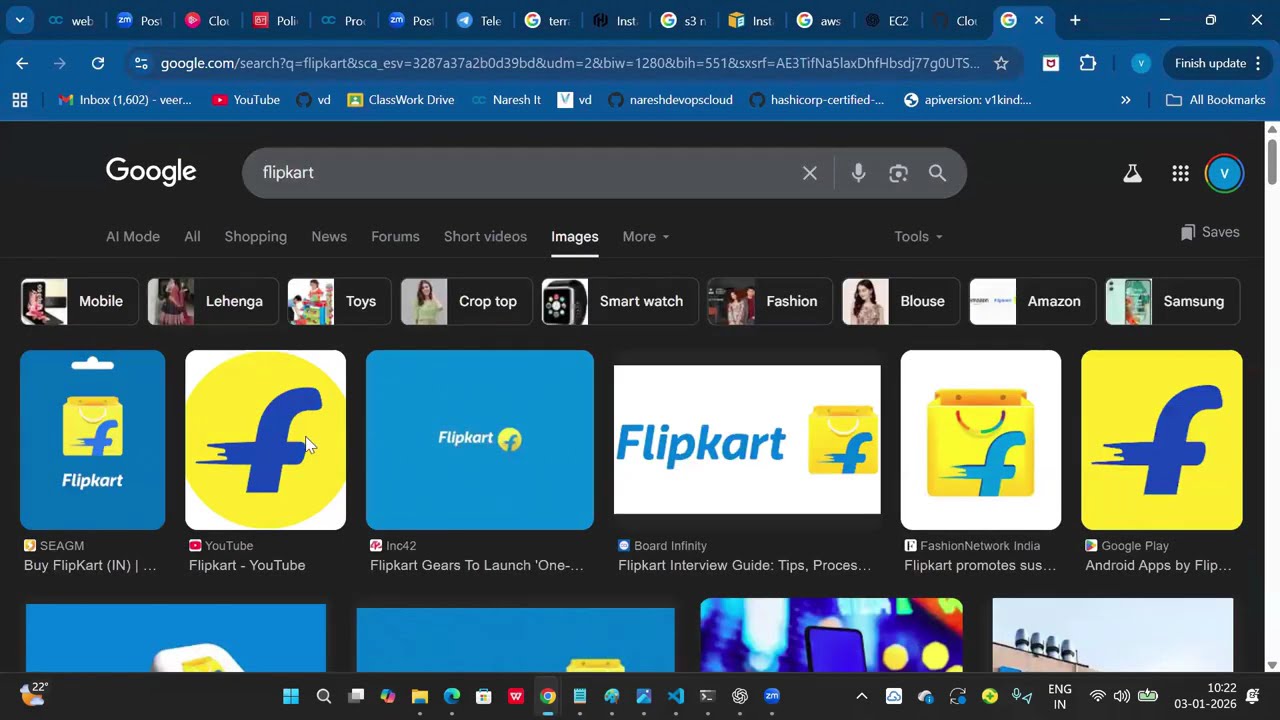The image size is (1280, 720).
Task: Open the Chrome Extensions puzzle icon
Action: tap(1088, 63)
